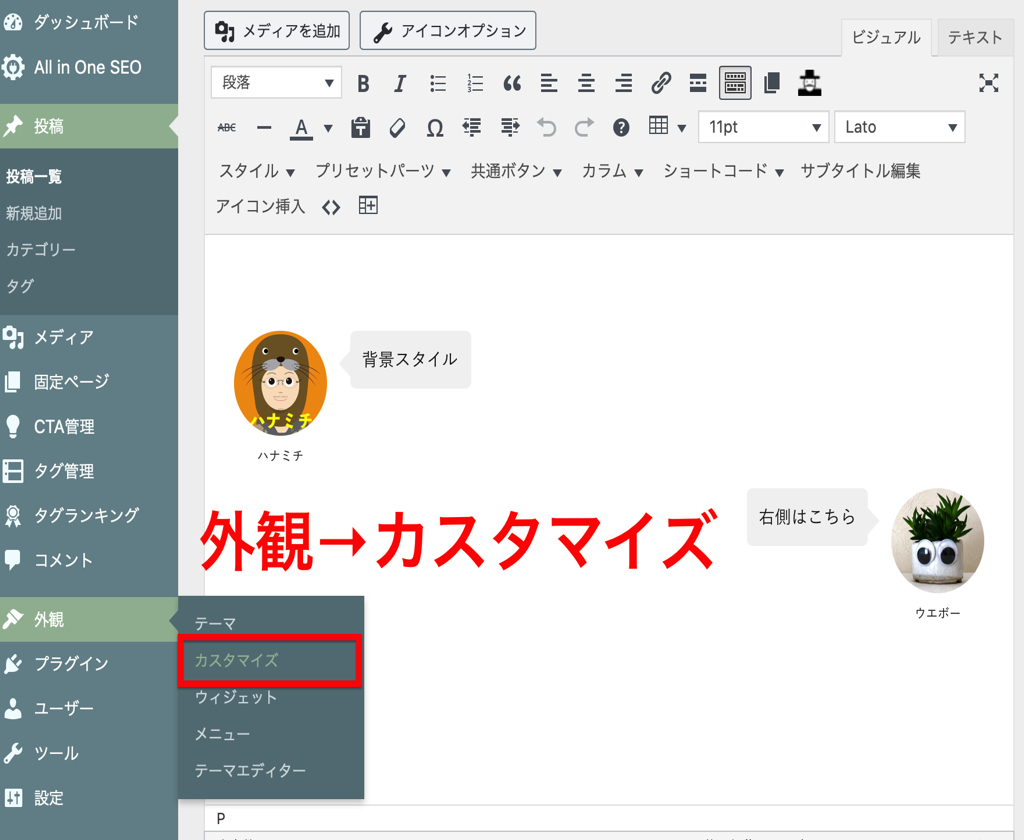1024x840 pixels.
Task: Click the insert link icon
Action: tap(661, 83)
